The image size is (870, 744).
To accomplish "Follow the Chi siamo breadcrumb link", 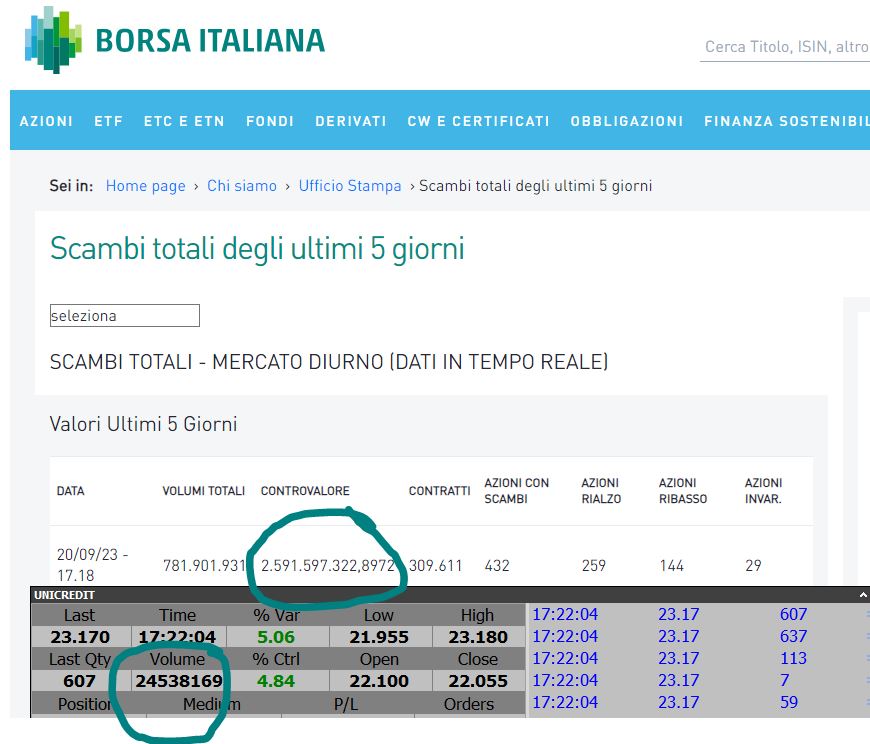I will pos(242,186).
